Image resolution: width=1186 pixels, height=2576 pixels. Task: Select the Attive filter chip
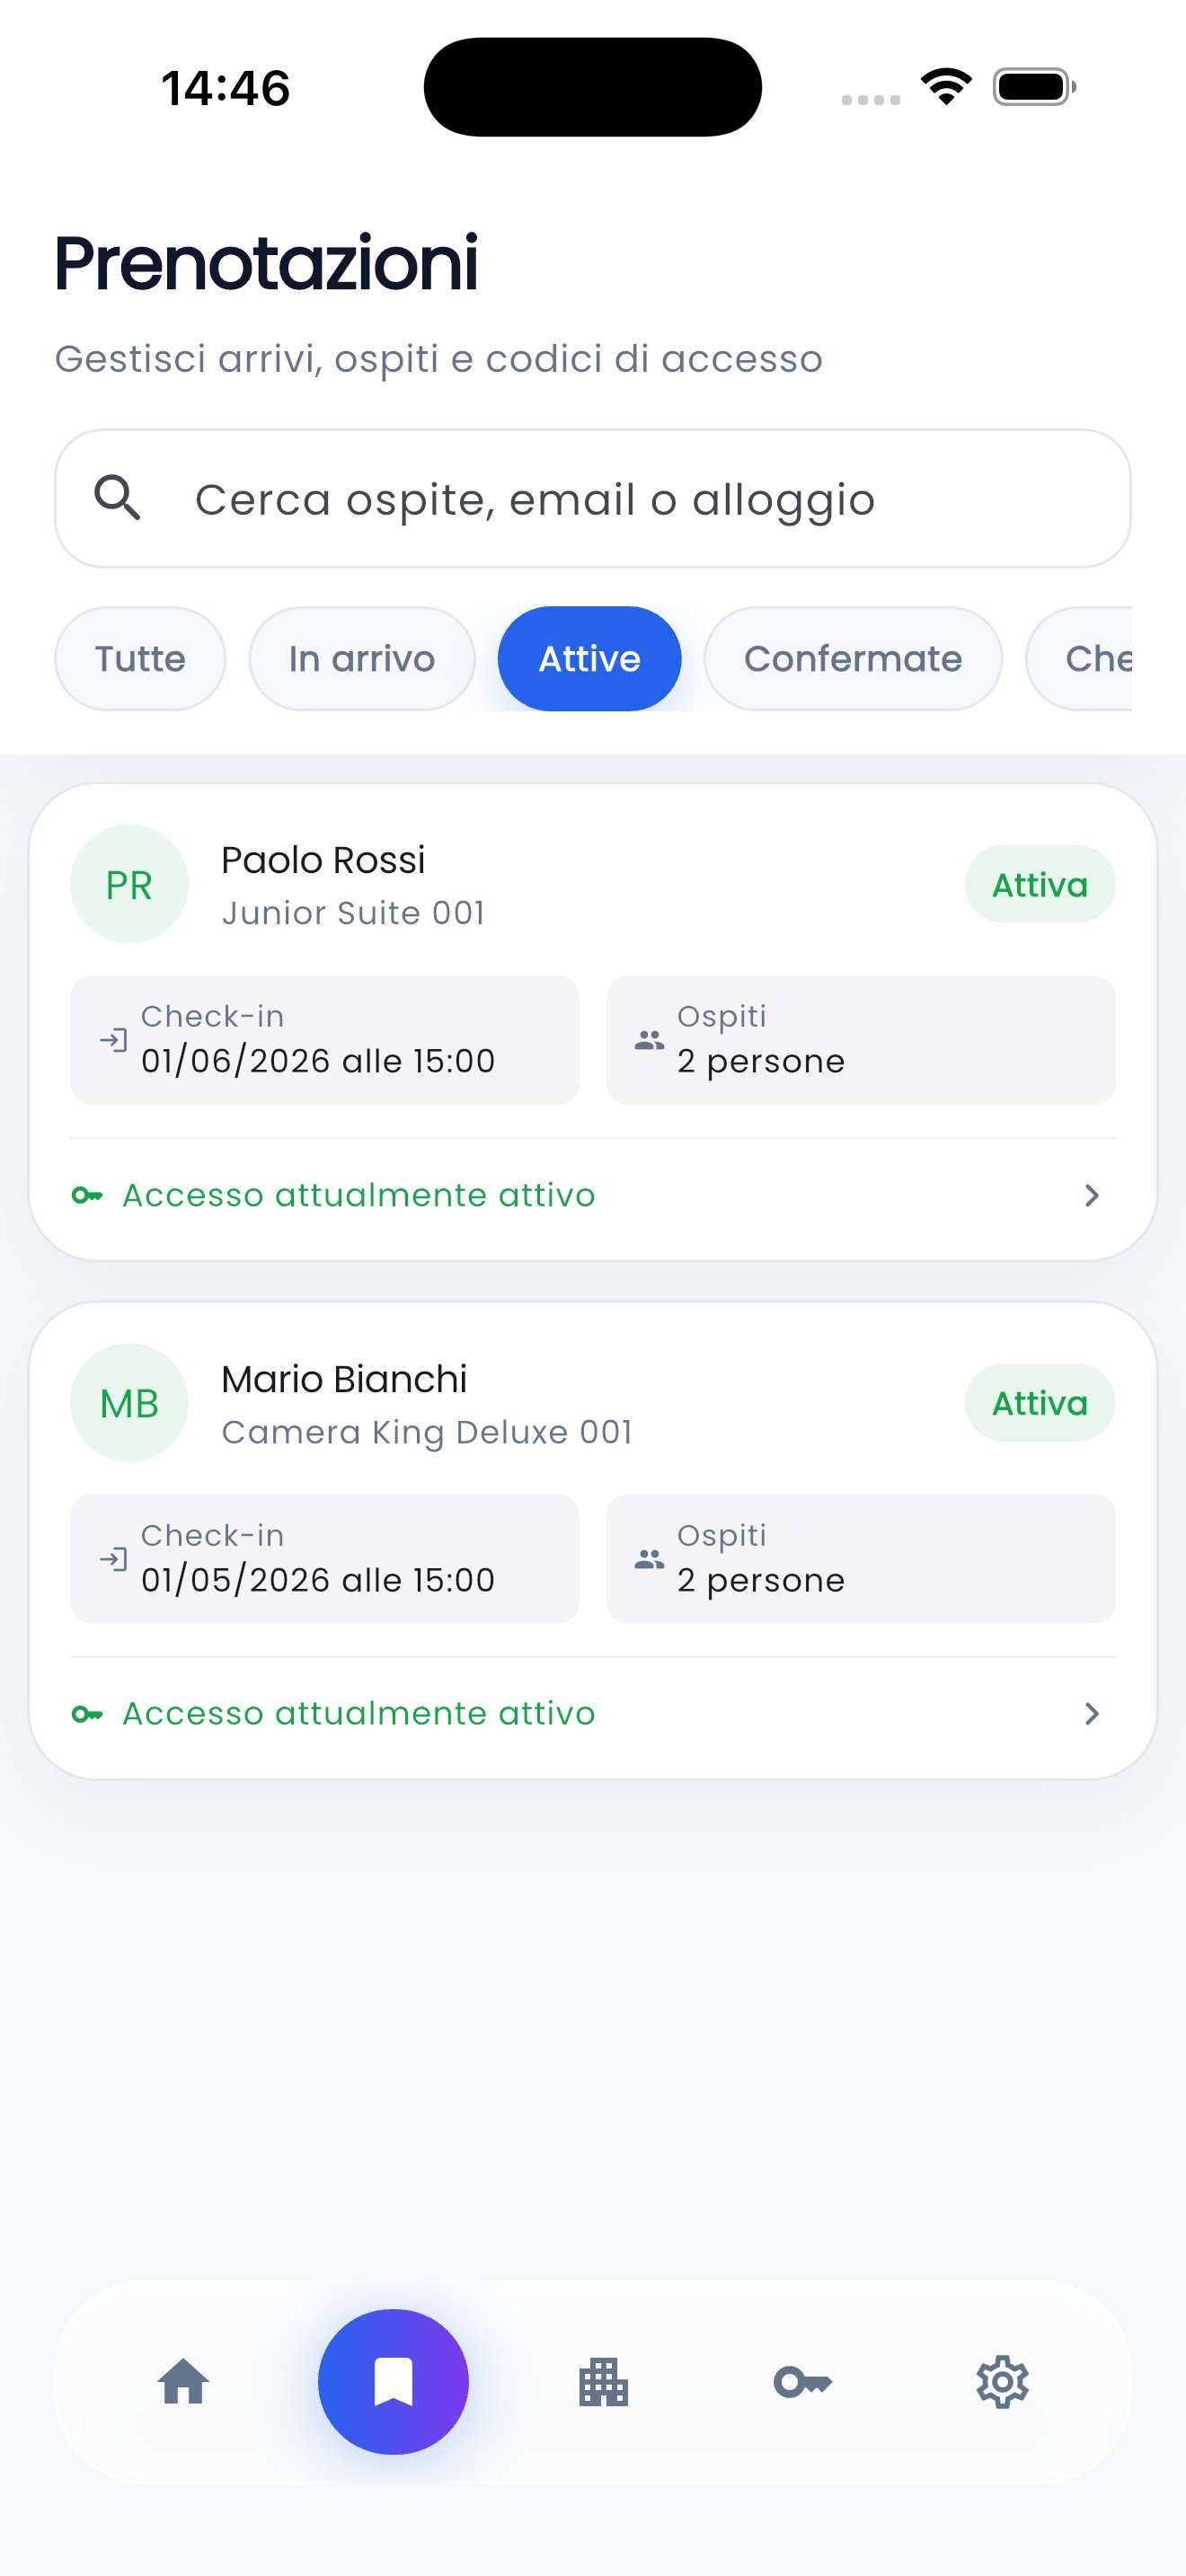(590, 659)
